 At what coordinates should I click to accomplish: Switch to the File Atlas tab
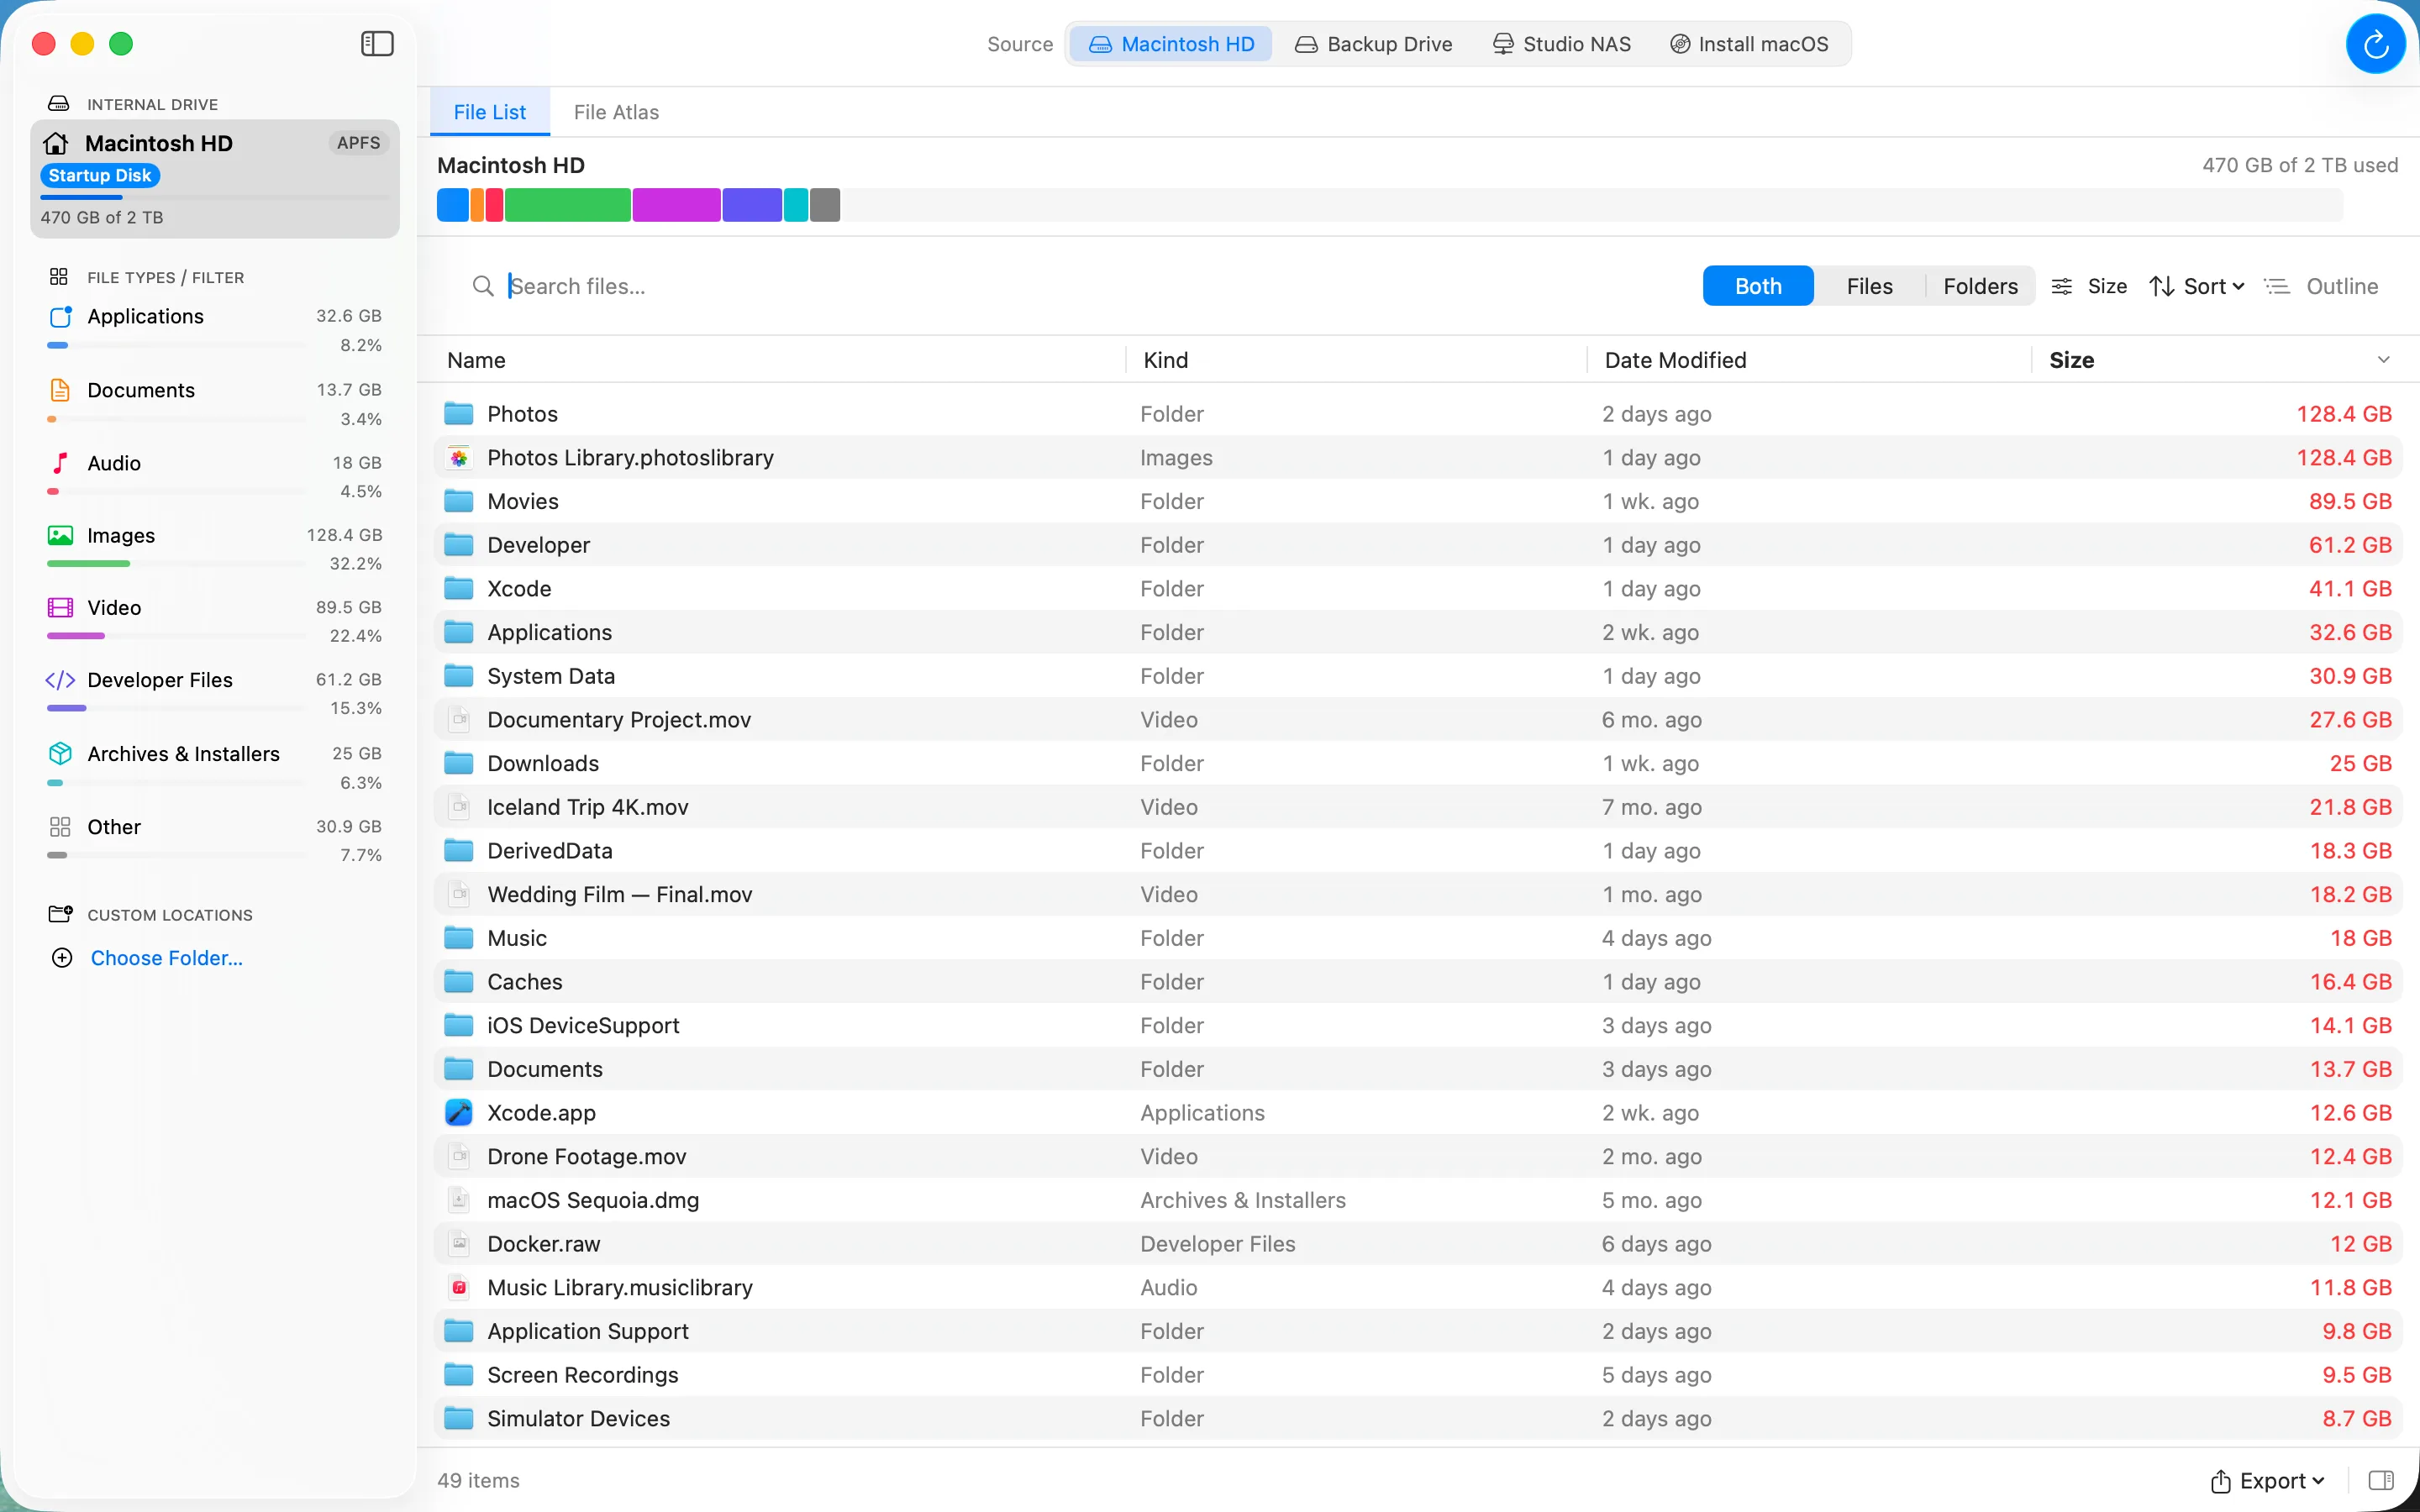[616, 112]
